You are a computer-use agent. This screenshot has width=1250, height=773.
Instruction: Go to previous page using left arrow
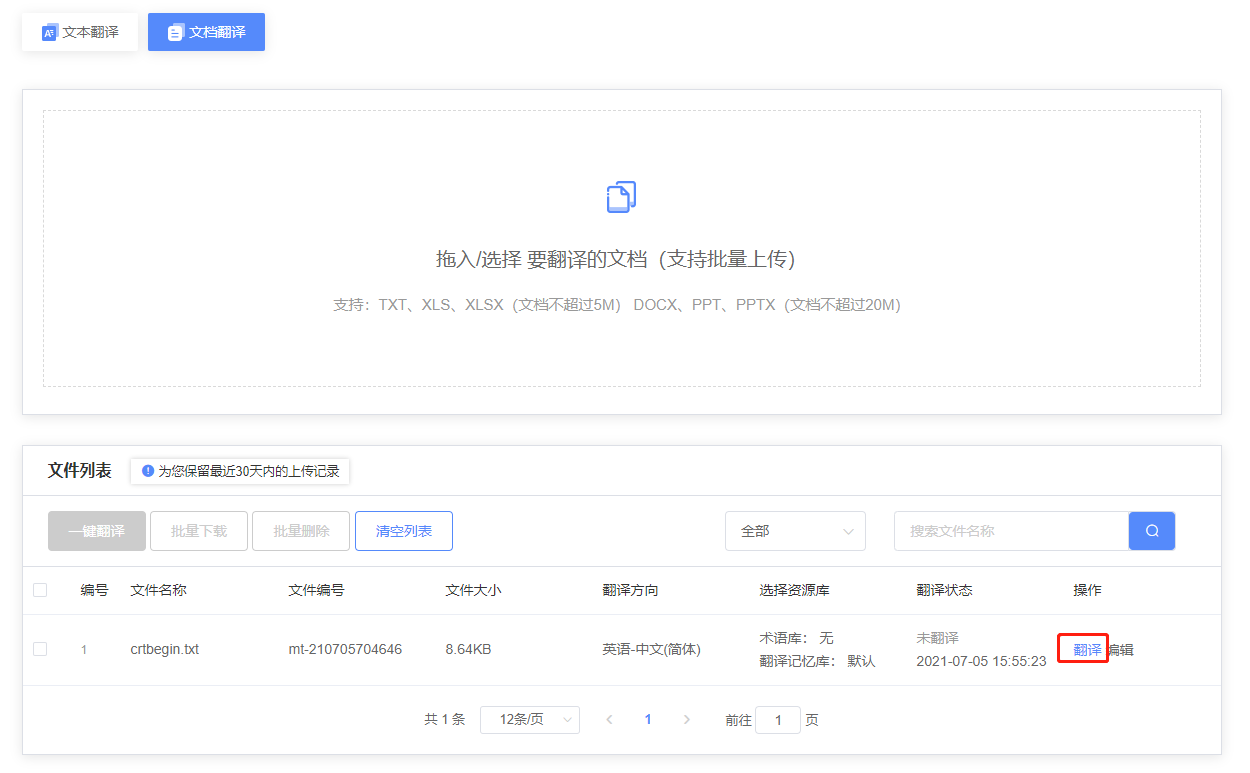point(609,720)
